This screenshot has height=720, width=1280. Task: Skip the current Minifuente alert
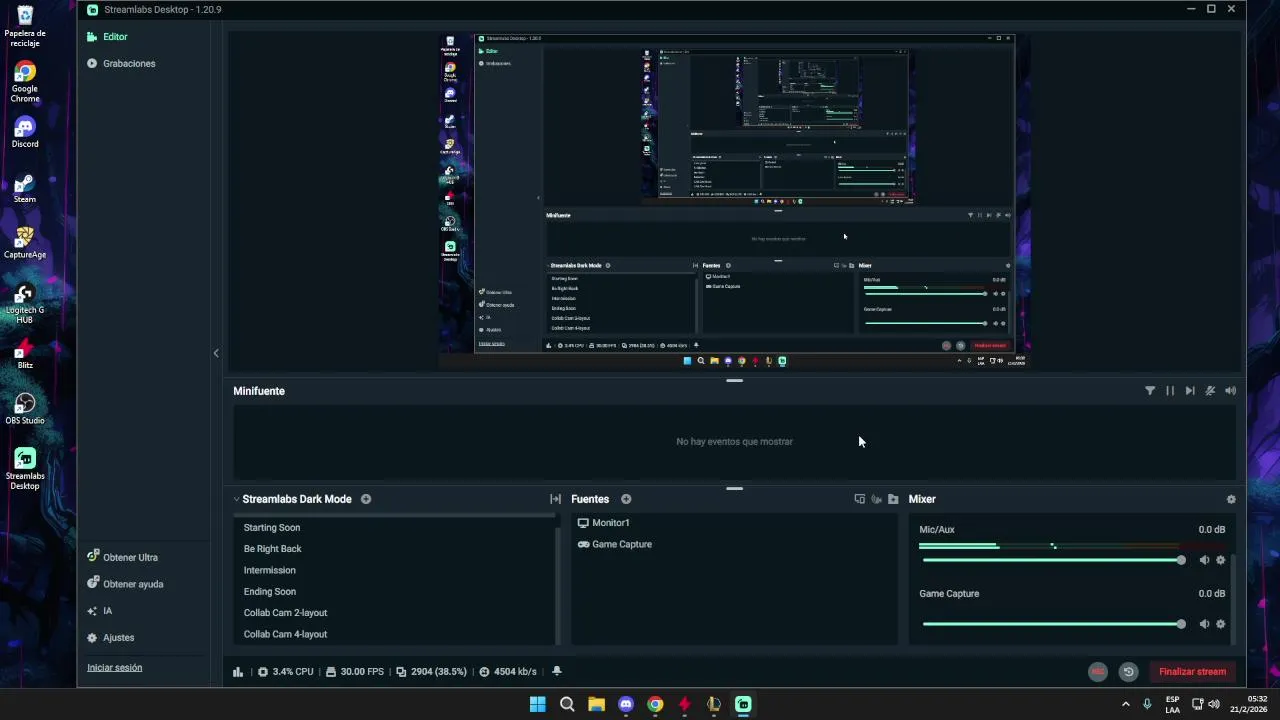click(x=1190, y=391)
